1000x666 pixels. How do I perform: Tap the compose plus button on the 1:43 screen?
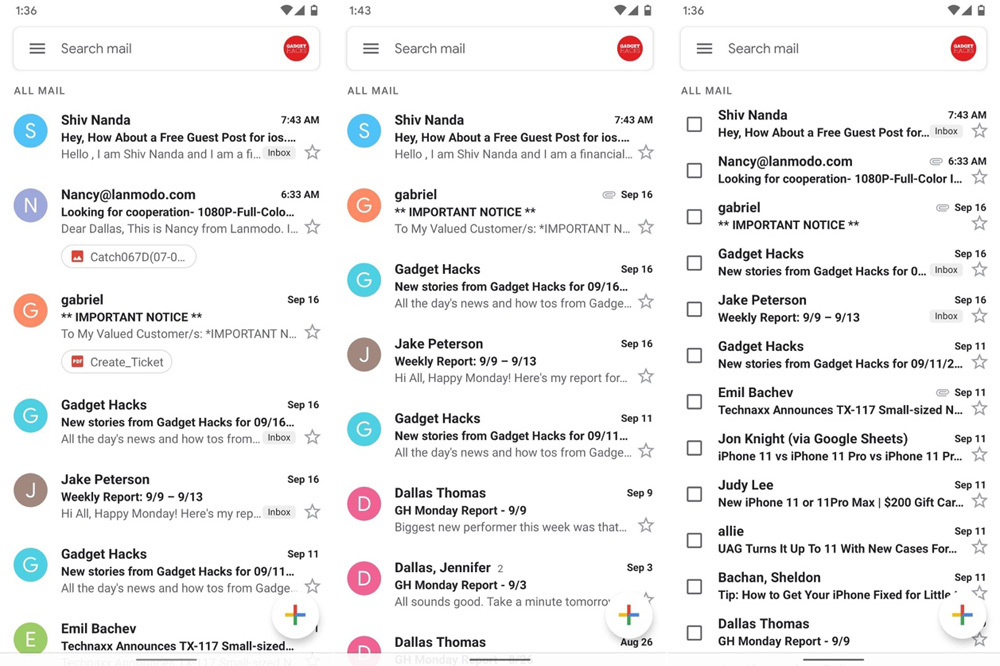tap(628, 615)
